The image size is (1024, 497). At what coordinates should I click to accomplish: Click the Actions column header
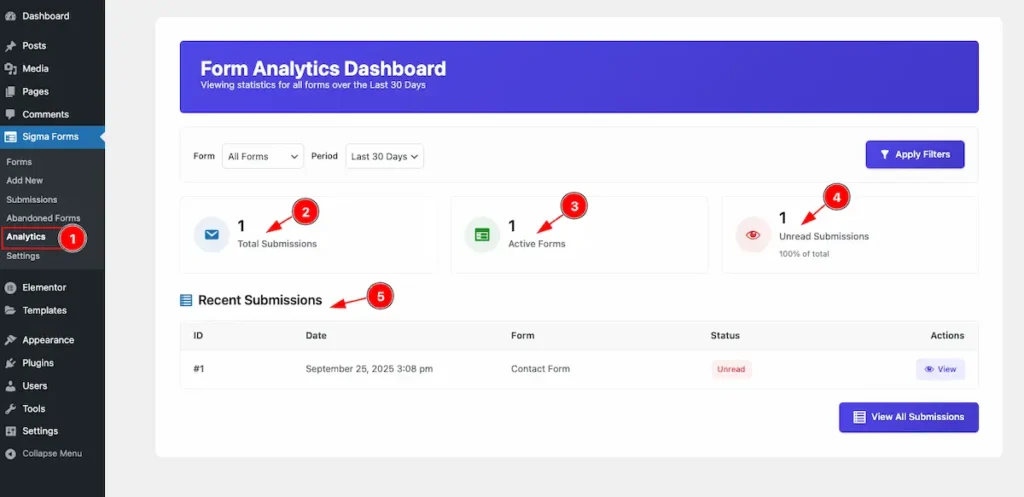pyautogui.click(x=947, y=336)
